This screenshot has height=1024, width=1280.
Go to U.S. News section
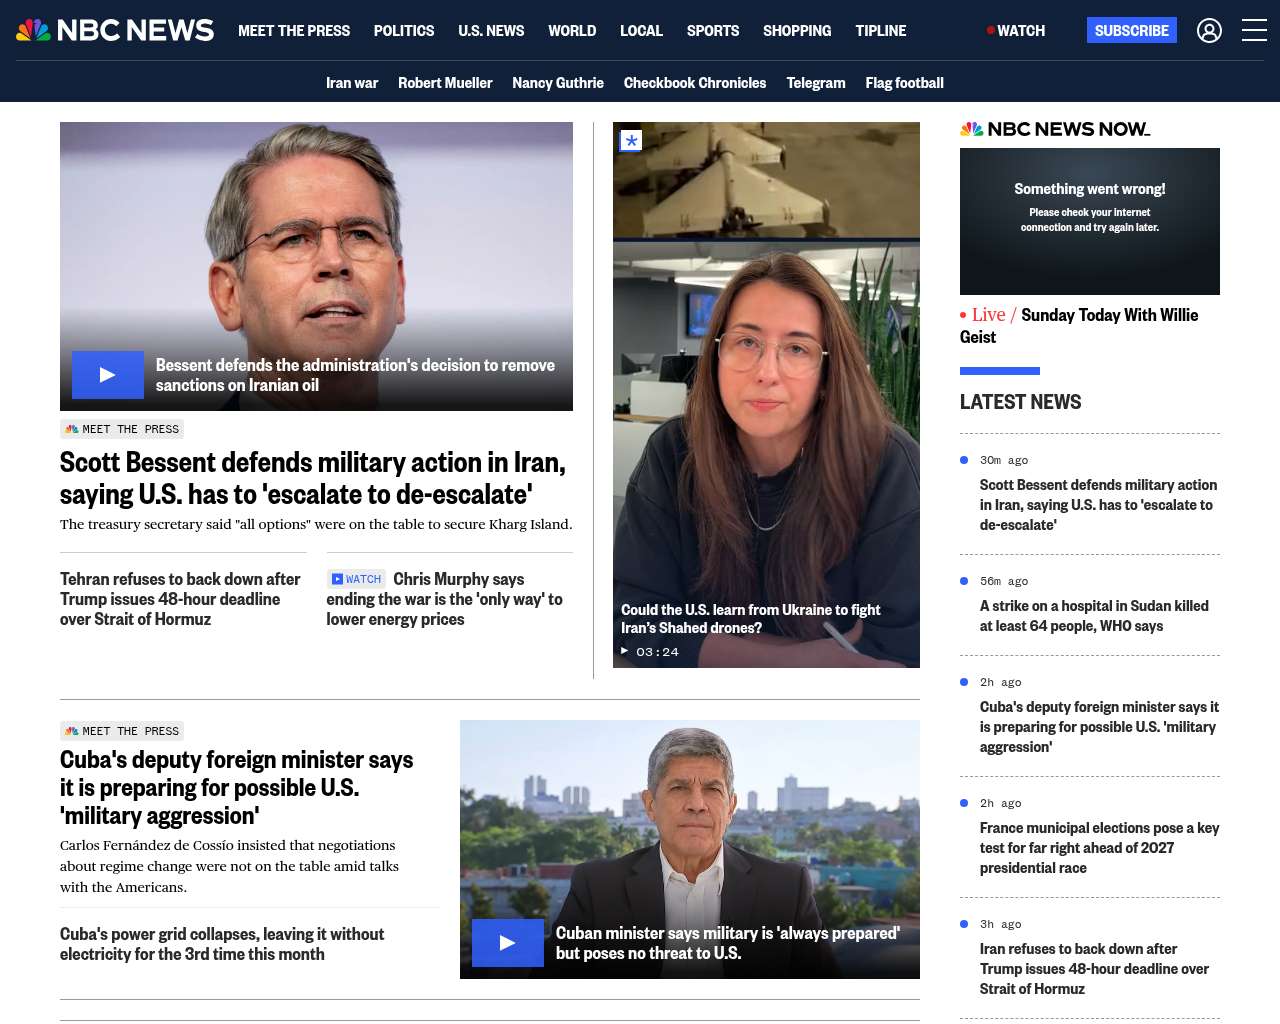[x=491, y=31]
